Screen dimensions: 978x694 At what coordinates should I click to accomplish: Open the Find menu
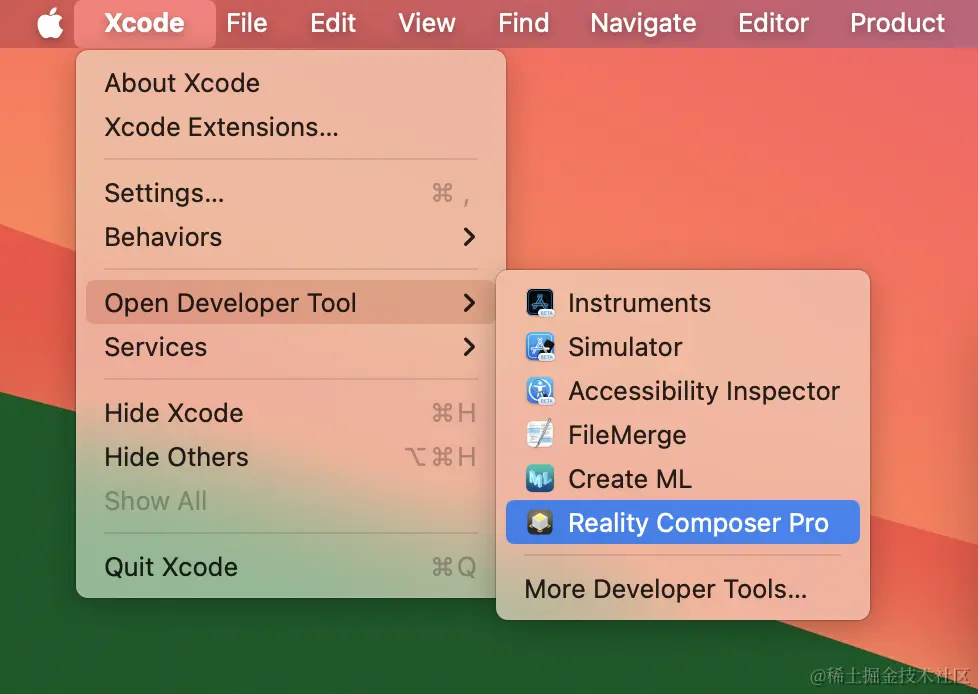click(x=523, y=23)
